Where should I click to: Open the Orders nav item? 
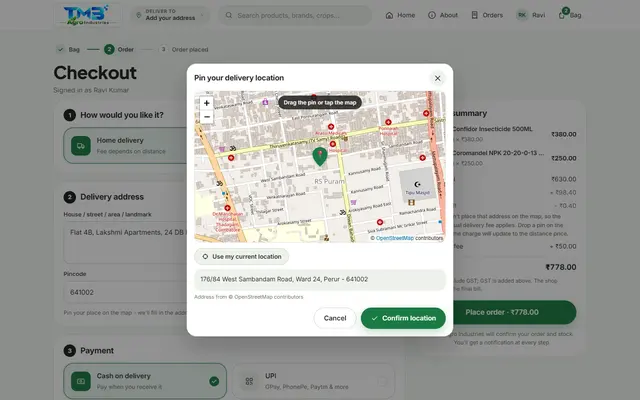tap(487, 15)
